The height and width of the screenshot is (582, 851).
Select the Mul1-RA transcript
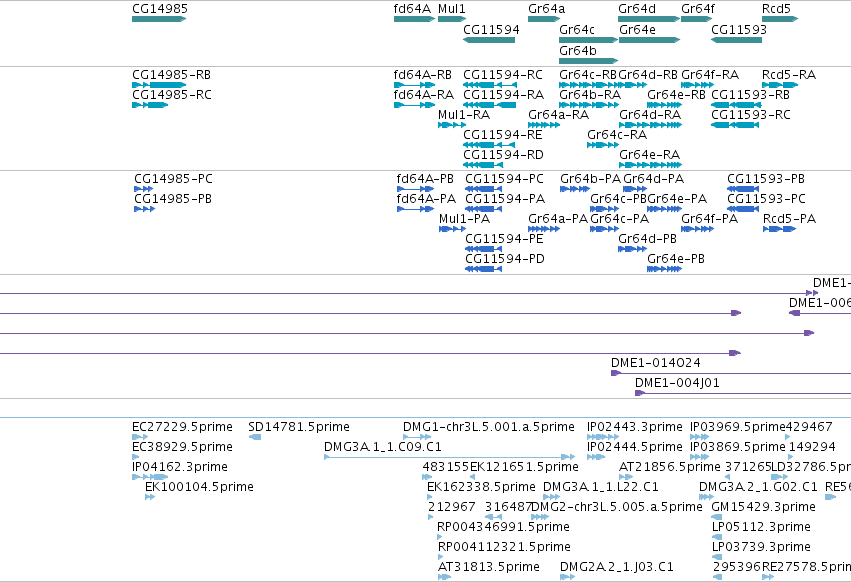[452, 125]
